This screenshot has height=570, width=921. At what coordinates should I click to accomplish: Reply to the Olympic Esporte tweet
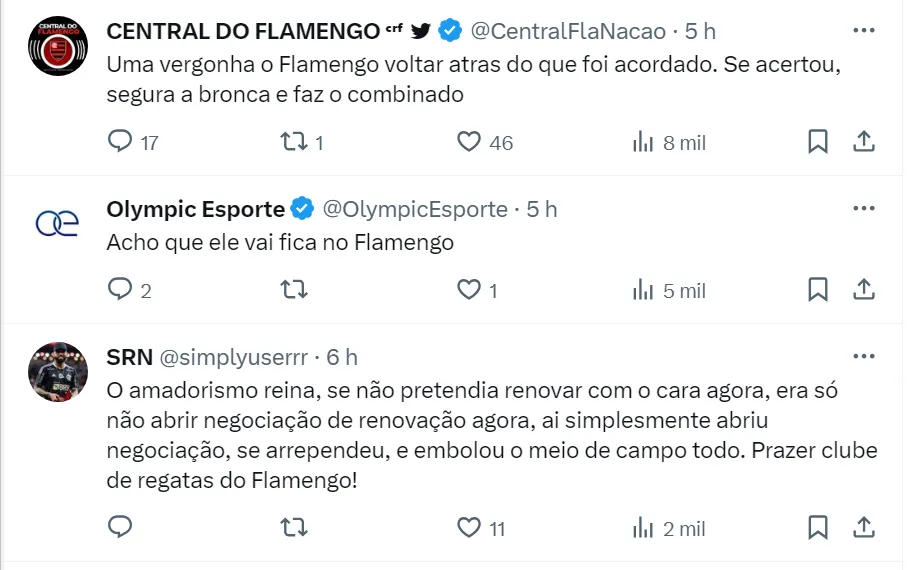tap(120, 290)
